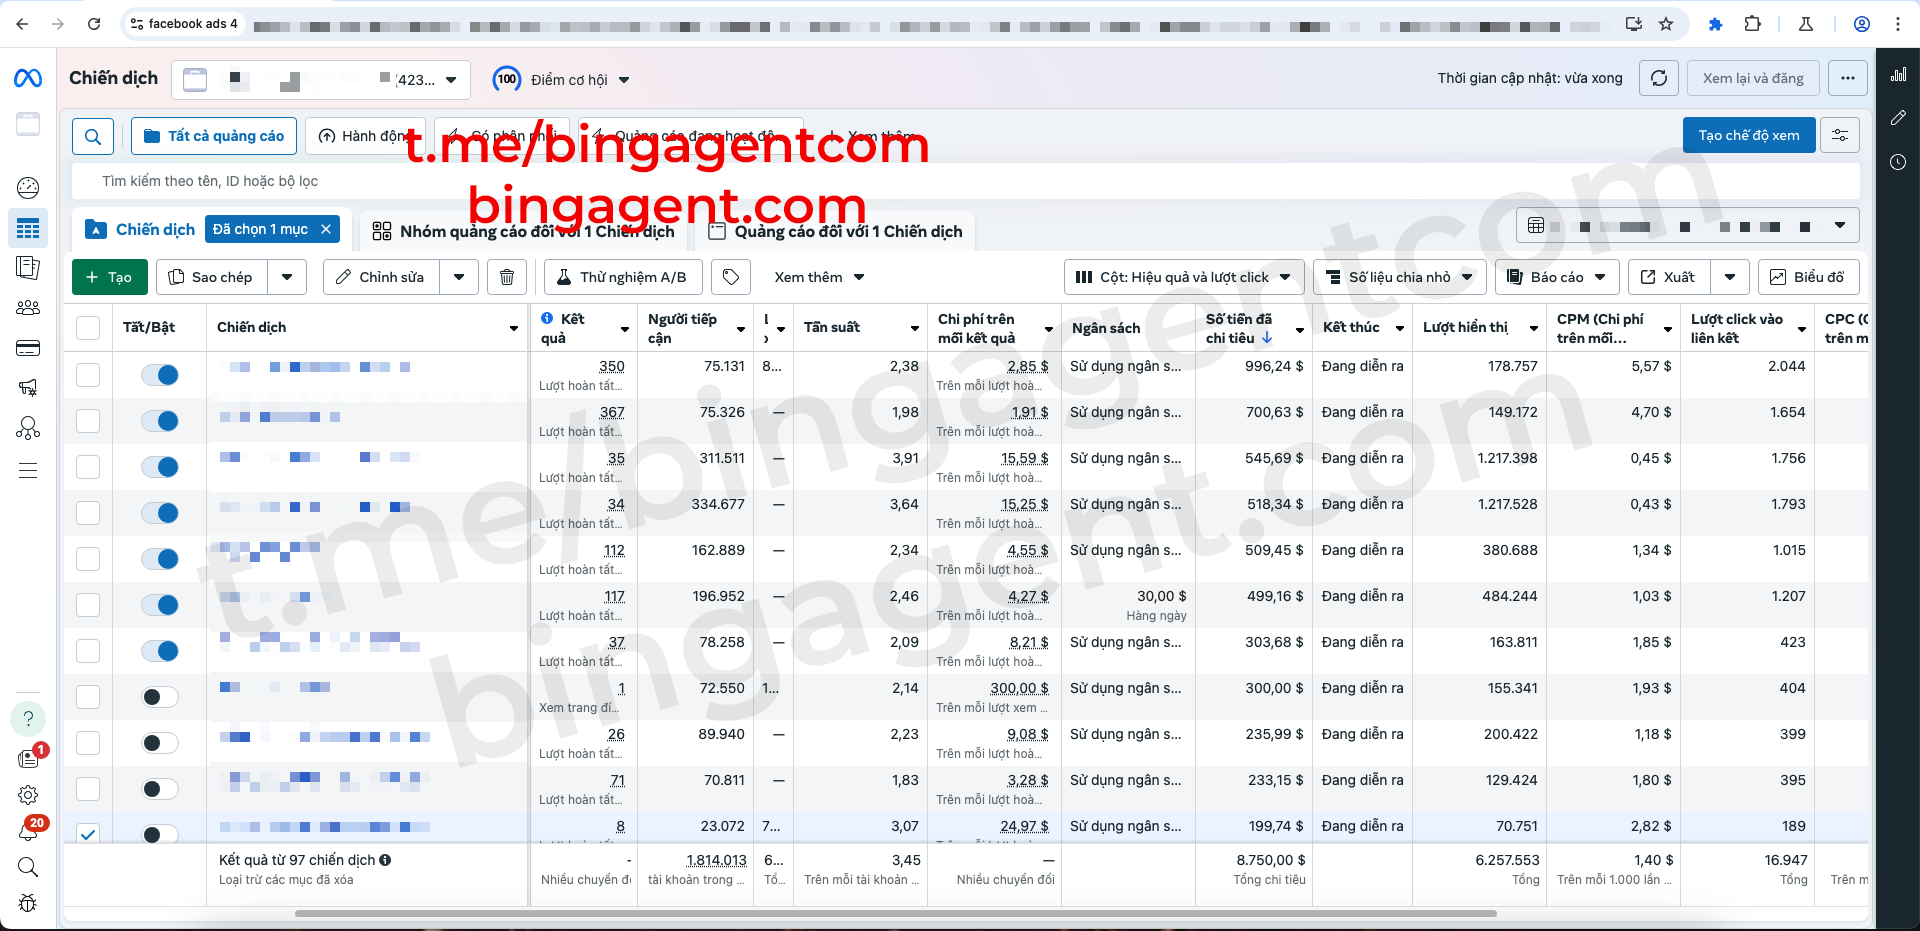Sort by Tần suất column header
The image size is (1920, 931).
[x=861, y=327]
